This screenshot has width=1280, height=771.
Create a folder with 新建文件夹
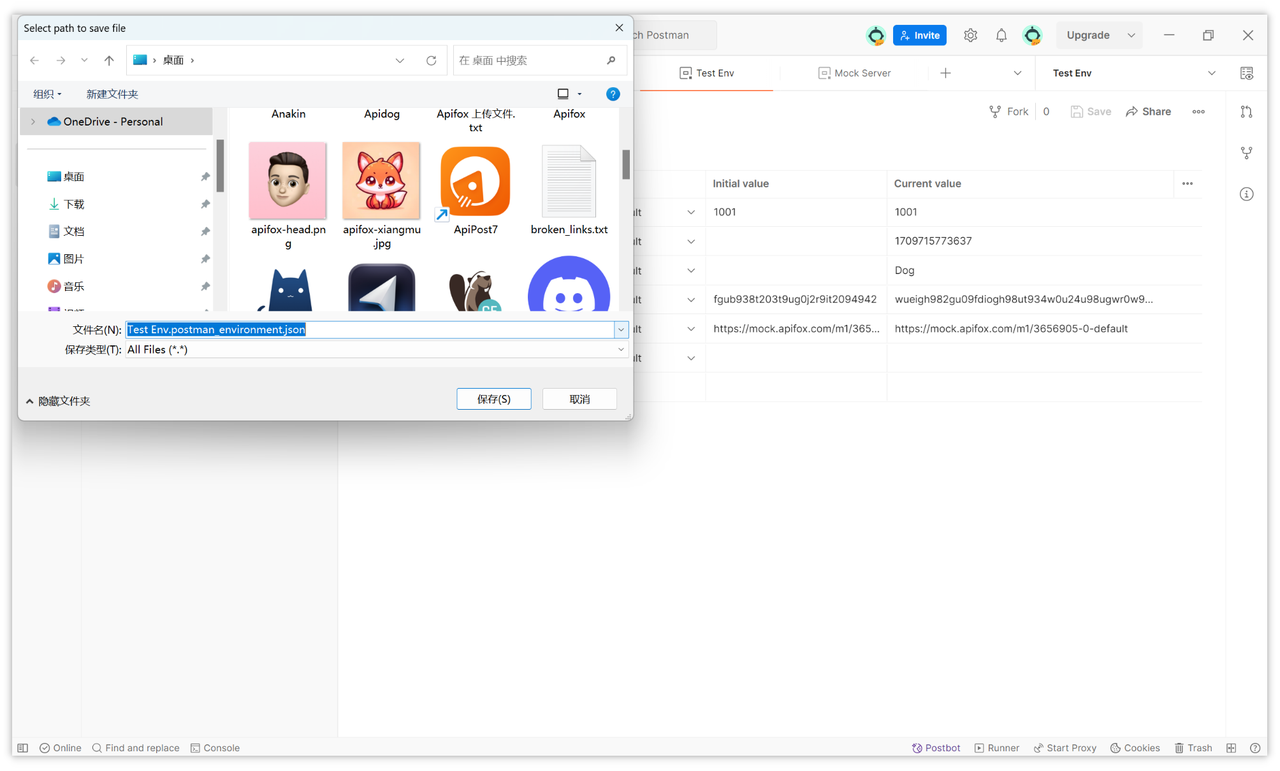coord(112,94)
